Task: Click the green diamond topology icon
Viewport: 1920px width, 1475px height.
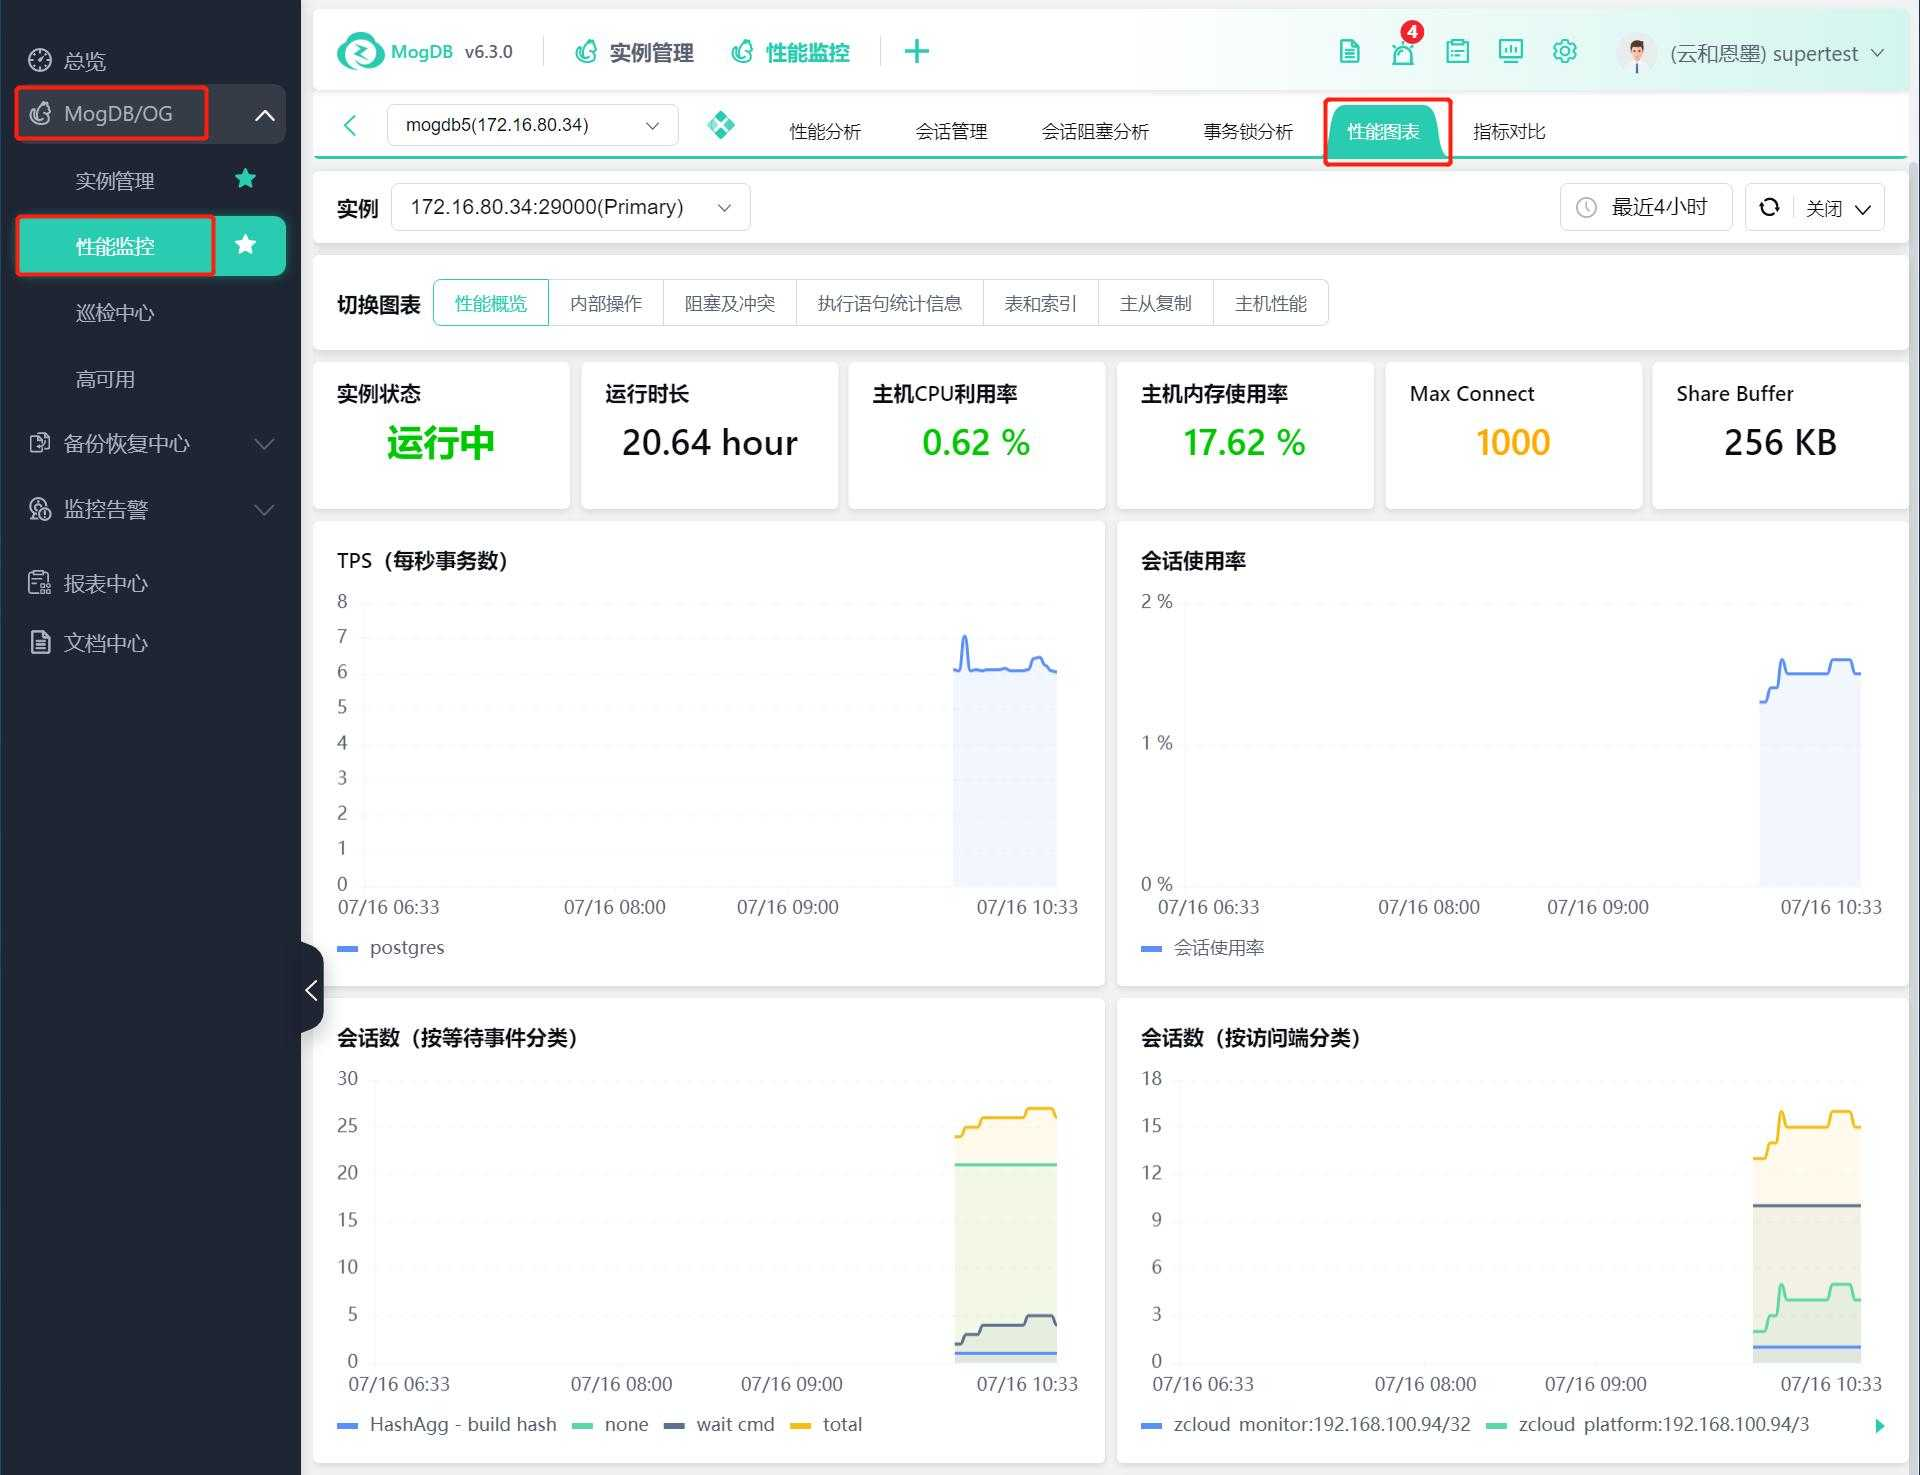Action: (x=721, y=125)
